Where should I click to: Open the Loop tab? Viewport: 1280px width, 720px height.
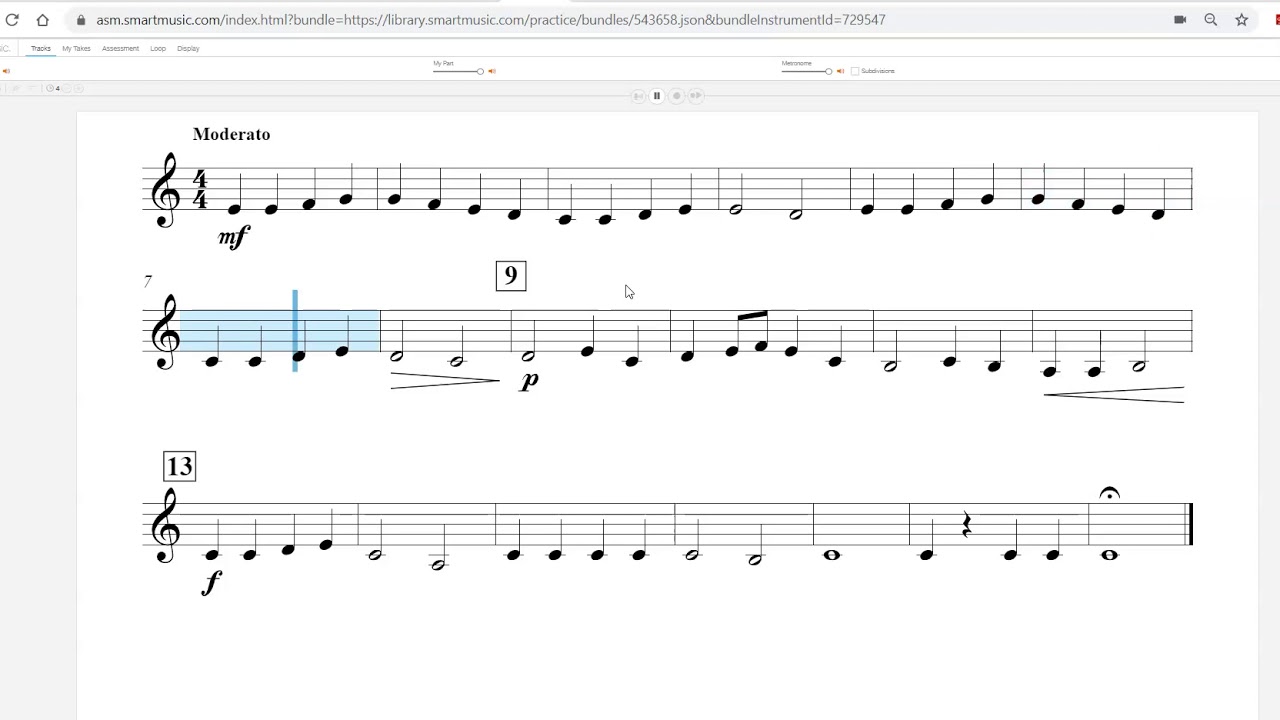tap(158, 48)
